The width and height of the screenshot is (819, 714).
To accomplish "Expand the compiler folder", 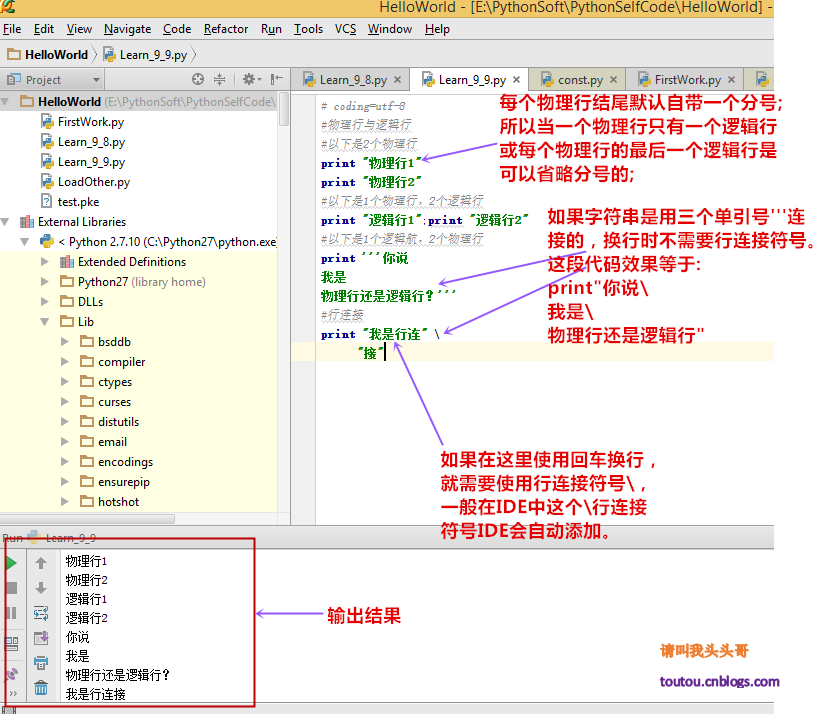I will coord(65,361).
